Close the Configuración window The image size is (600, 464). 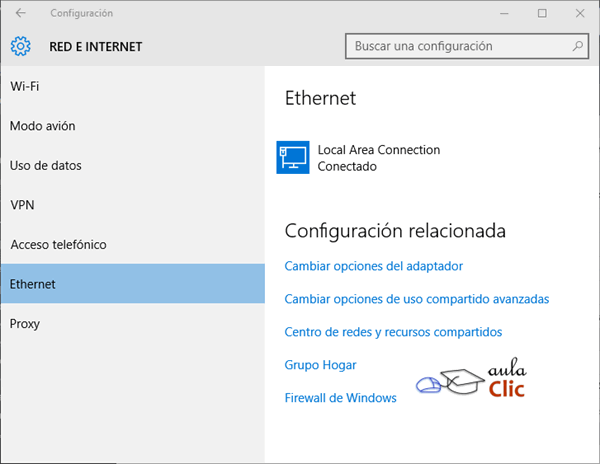click(580, 13)
